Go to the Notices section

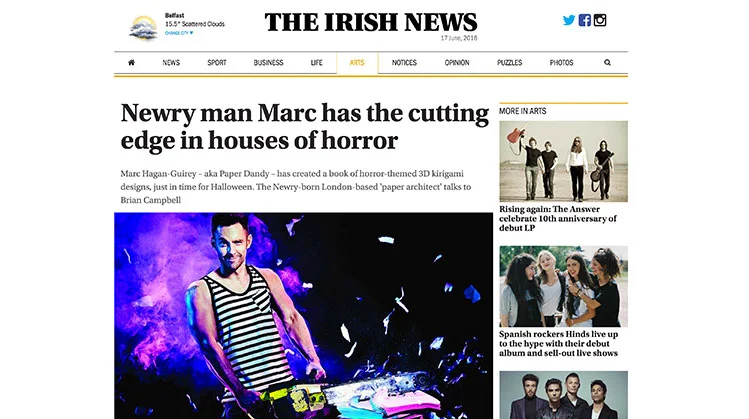(x=404, y=63)
